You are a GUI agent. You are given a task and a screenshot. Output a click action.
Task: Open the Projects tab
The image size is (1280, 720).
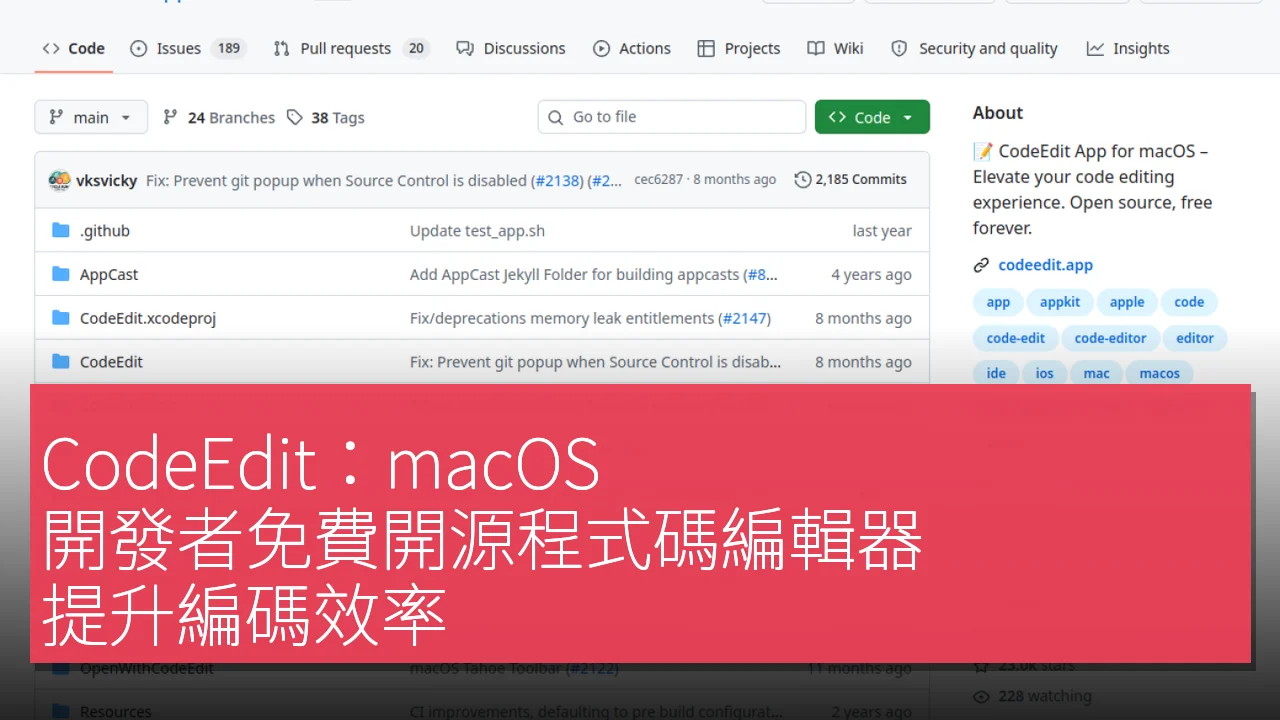pos(739,48)
